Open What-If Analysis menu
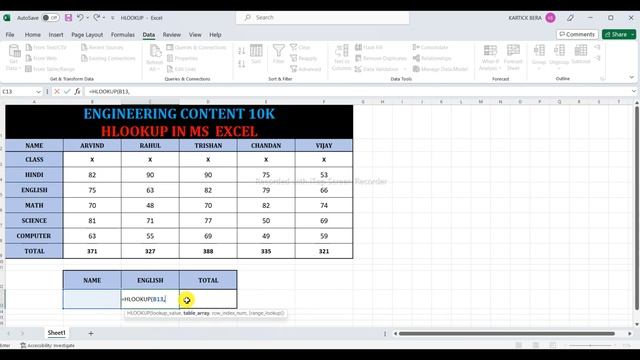 (x=490, y=57)
